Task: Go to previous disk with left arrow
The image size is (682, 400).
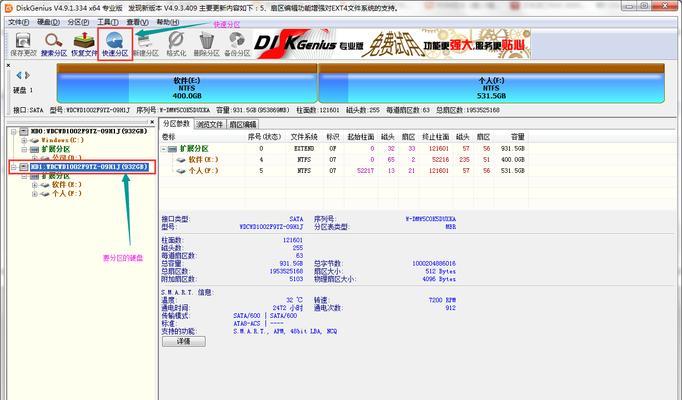Action: (19, 75)
